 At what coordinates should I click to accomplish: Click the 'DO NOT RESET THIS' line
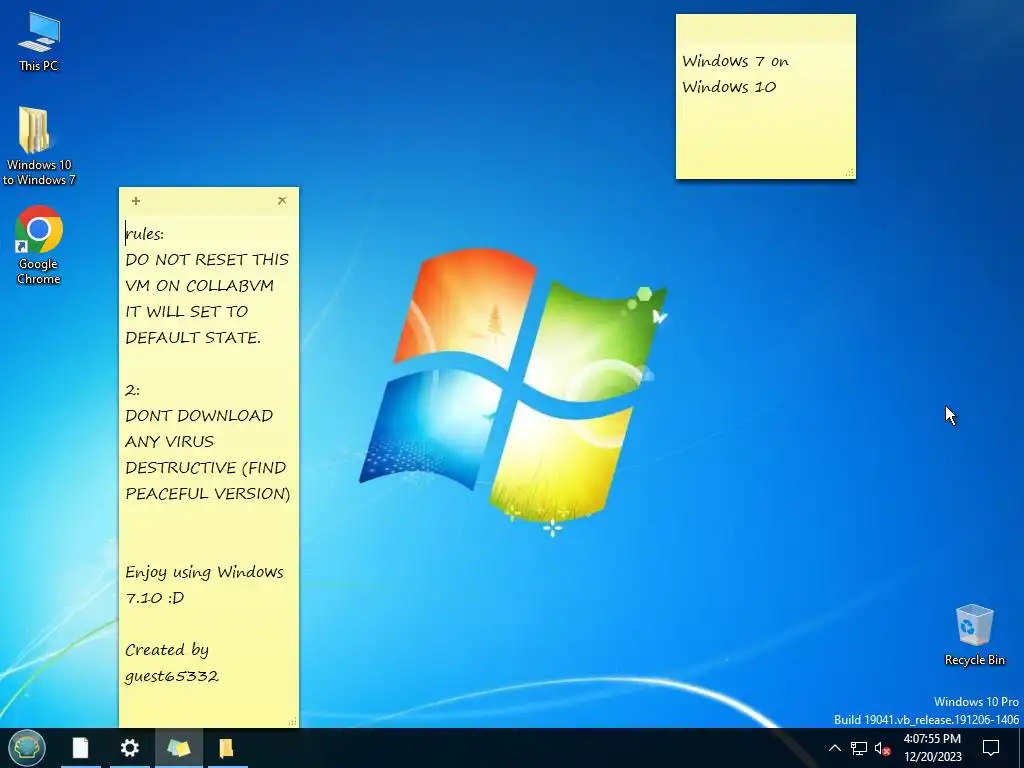[207, 260]
